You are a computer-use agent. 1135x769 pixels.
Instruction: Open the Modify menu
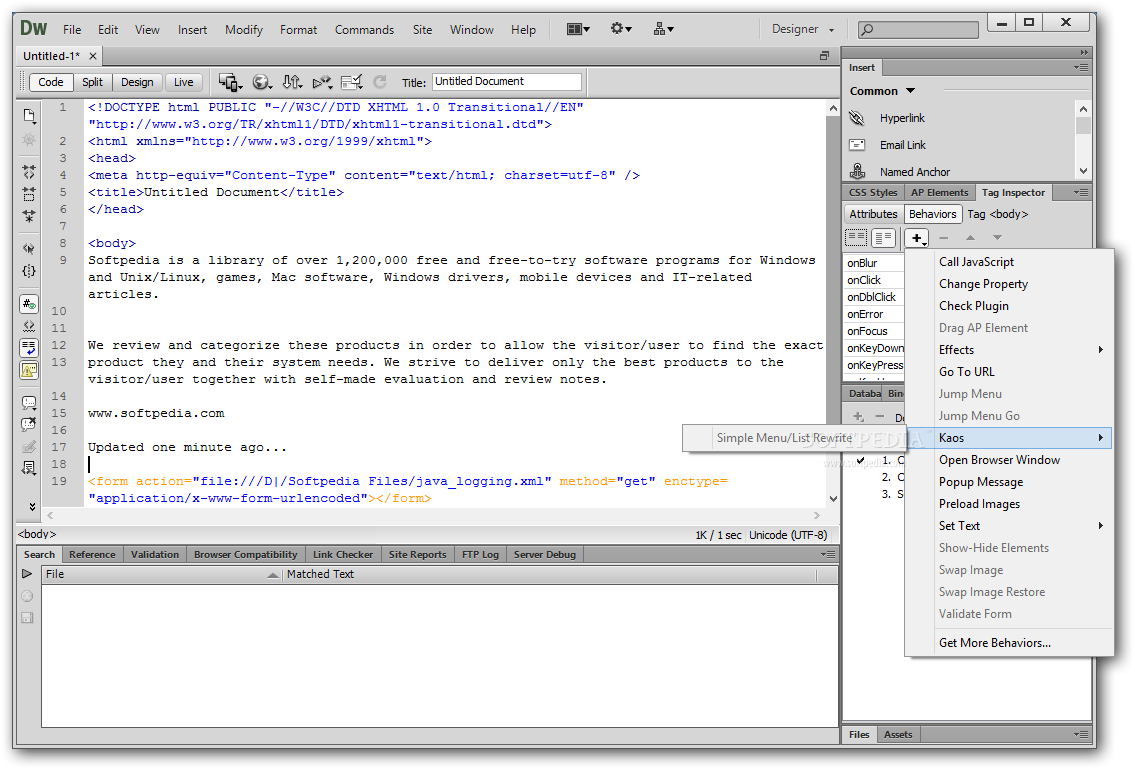pyautogui.click(x=244, y=30)
